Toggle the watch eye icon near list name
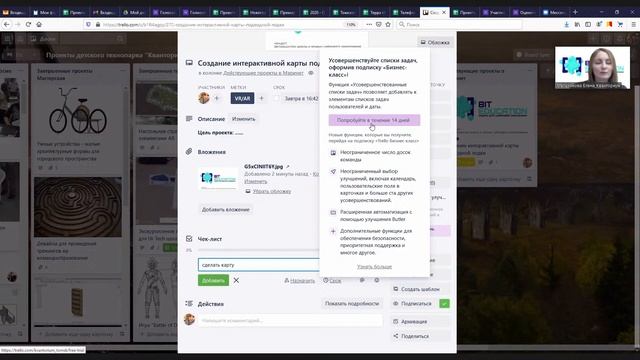This screenshot has width=640, height=360. point(311,73)
